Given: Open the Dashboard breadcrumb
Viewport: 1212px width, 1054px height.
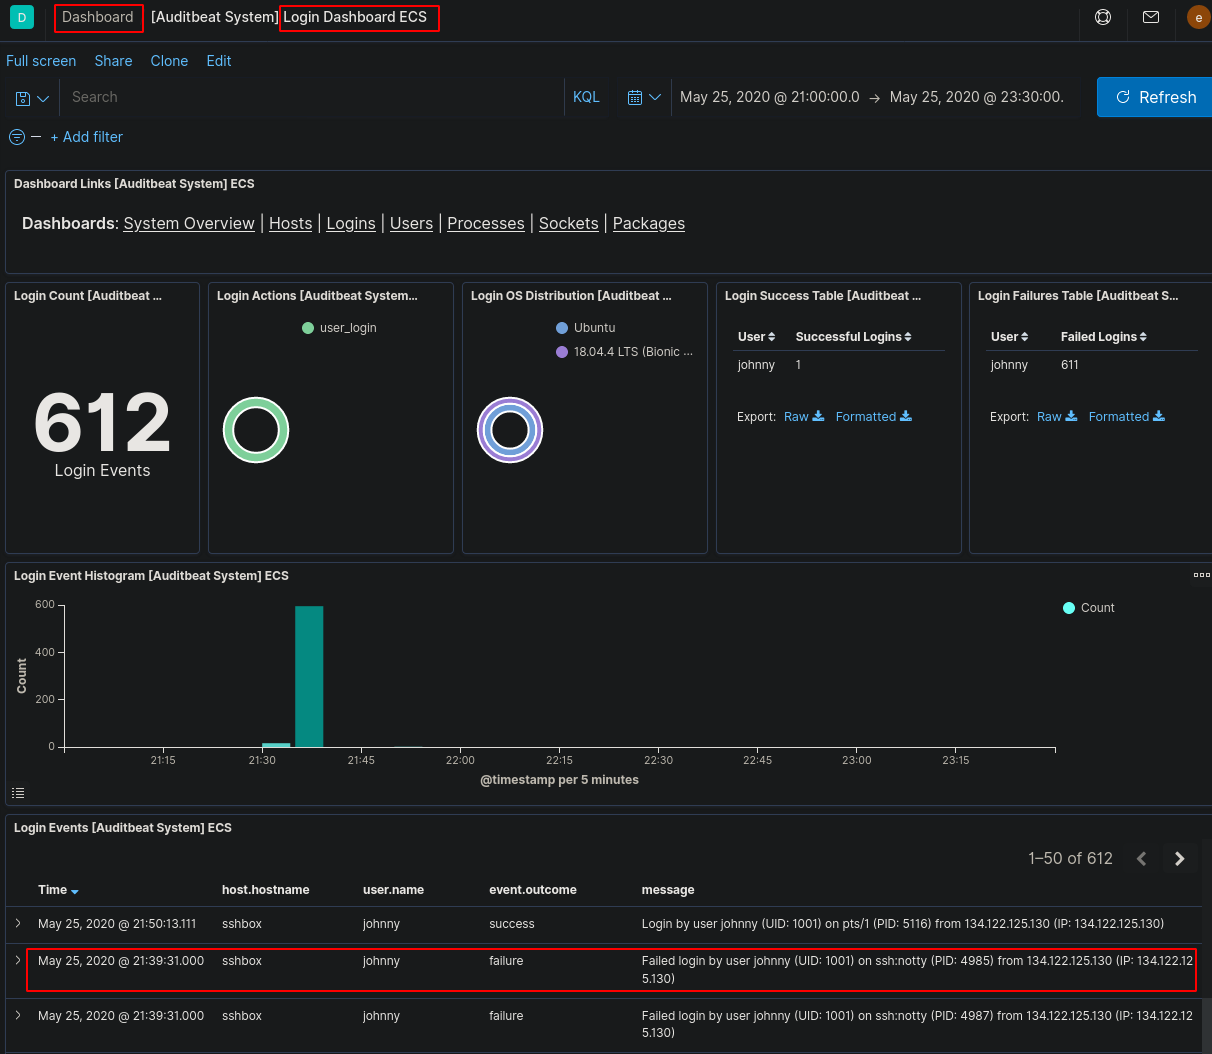Looking at the screenshot, I should 98,17.
